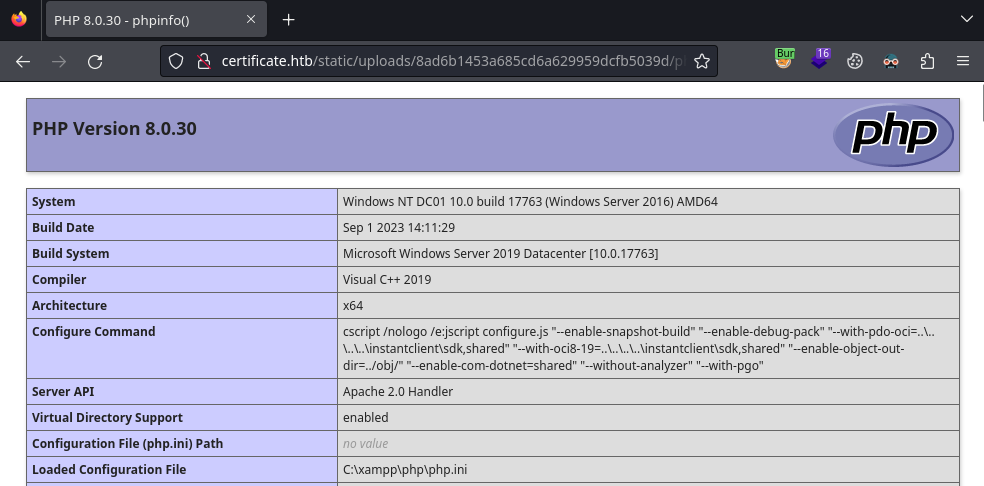Open the tracking protection shield icon
Viewport: 984px width, 486px height.
[176, 61]
